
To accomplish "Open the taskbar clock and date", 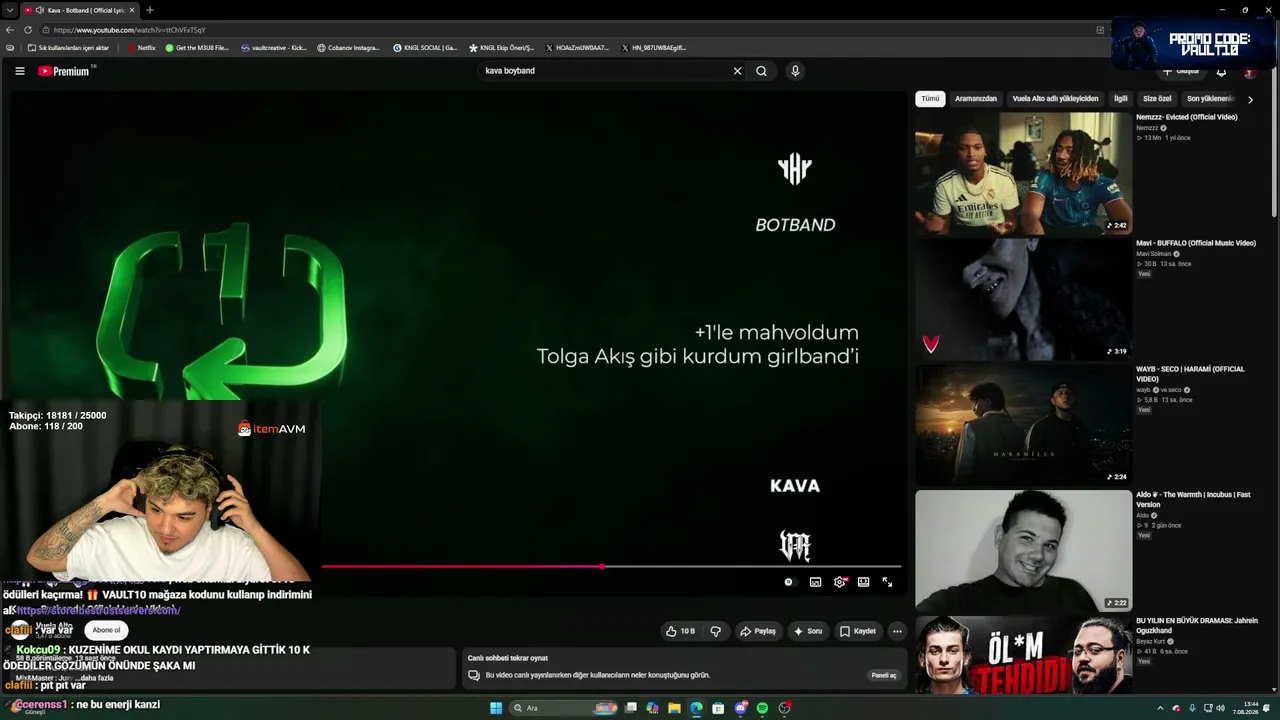I will (1244, 708).
